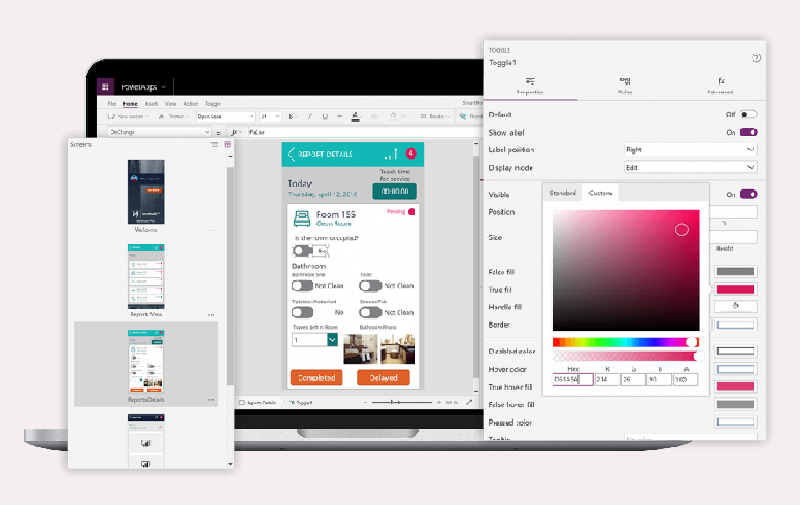The width and height of the screenshot is (800, 505).
Task: Open the font size dropdown
Action: 270,117
